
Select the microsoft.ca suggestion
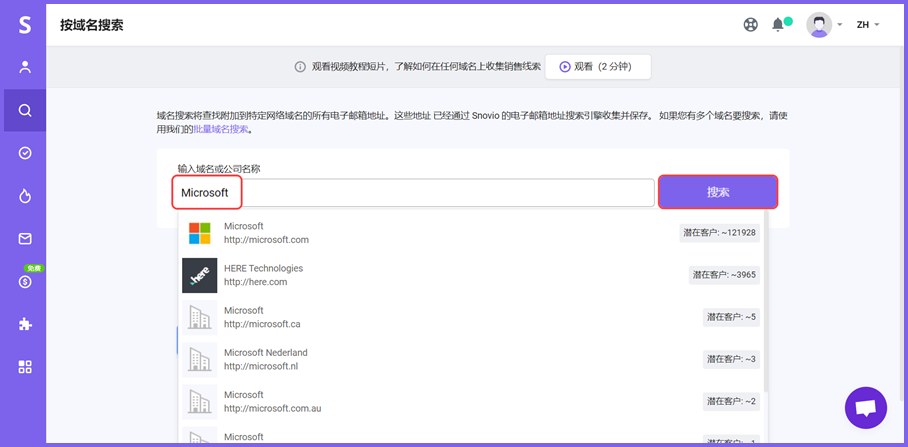pos(472,317)
